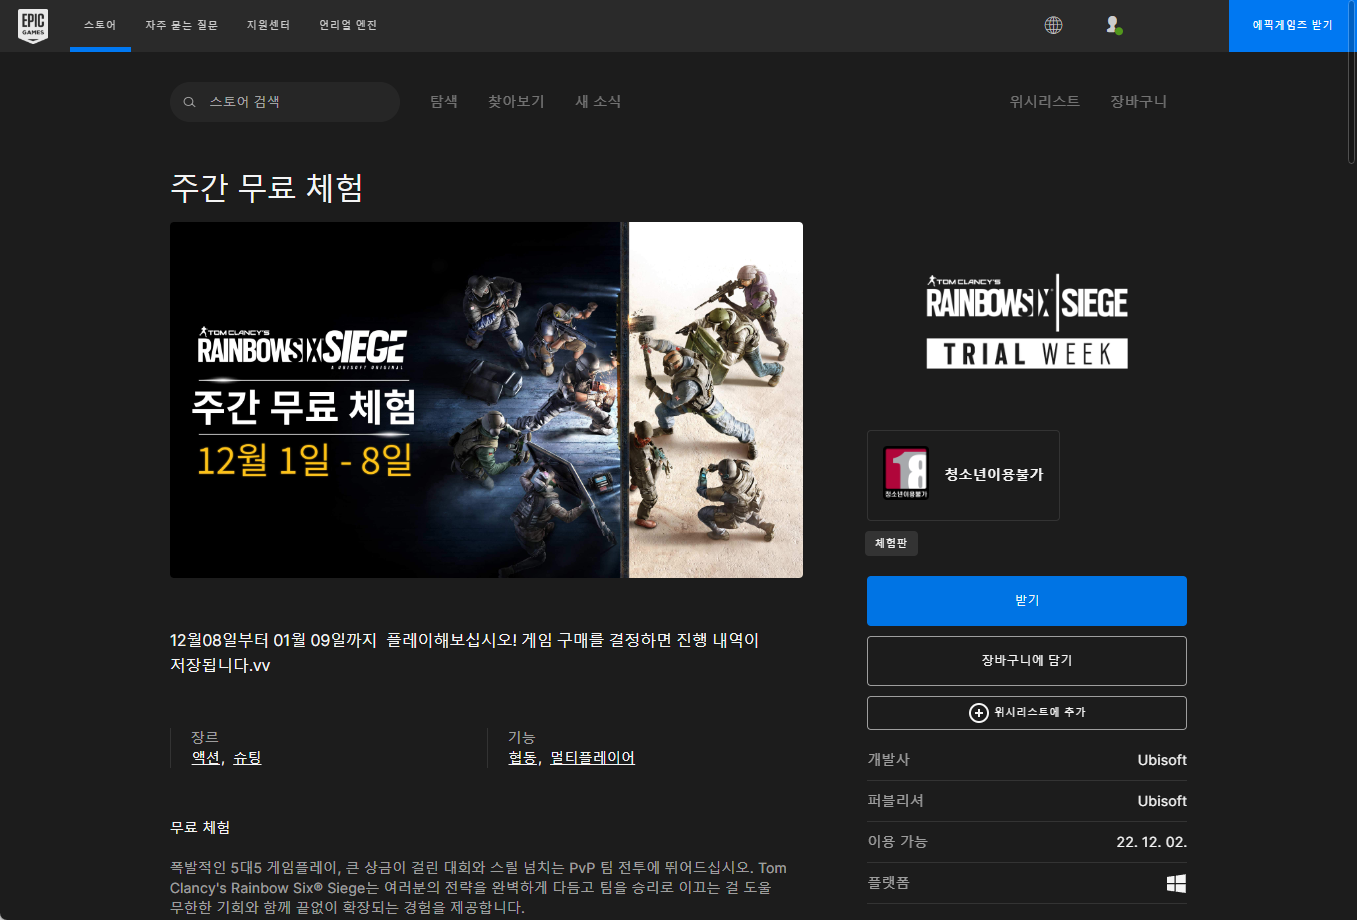The width and height of the screenshot is (1357, 920).
Task: Click the Windows platform icon
Action: [x=1176, y=884]
